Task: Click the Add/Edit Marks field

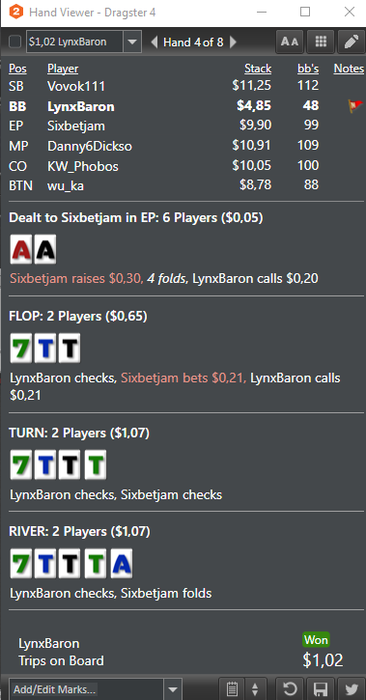Action: click(86, 689)
